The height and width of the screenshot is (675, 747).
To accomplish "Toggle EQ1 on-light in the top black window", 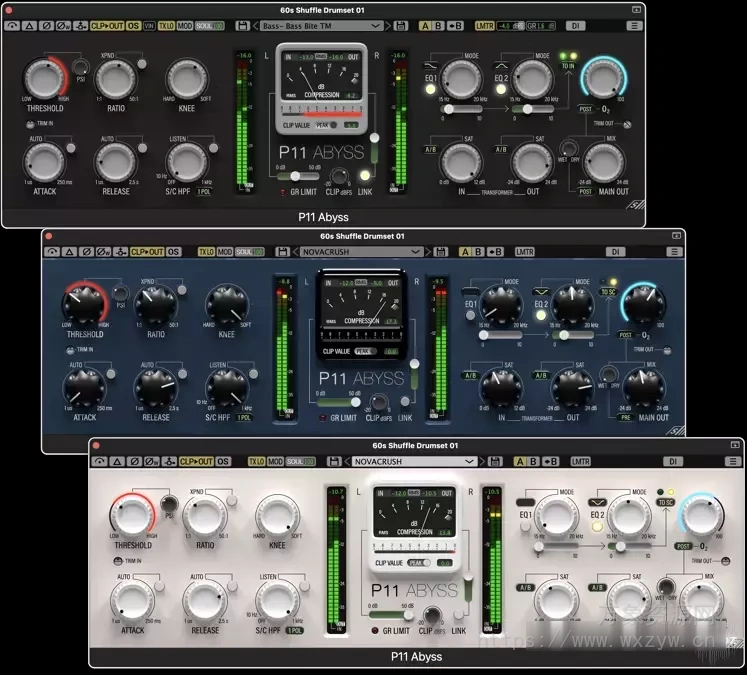I will [430, 89].
